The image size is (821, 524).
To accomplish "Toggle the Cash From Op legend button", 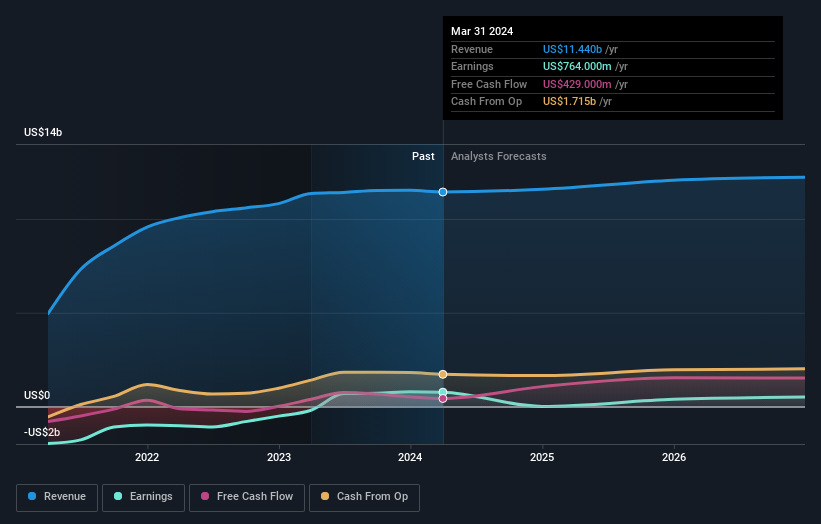I will 364,497.
